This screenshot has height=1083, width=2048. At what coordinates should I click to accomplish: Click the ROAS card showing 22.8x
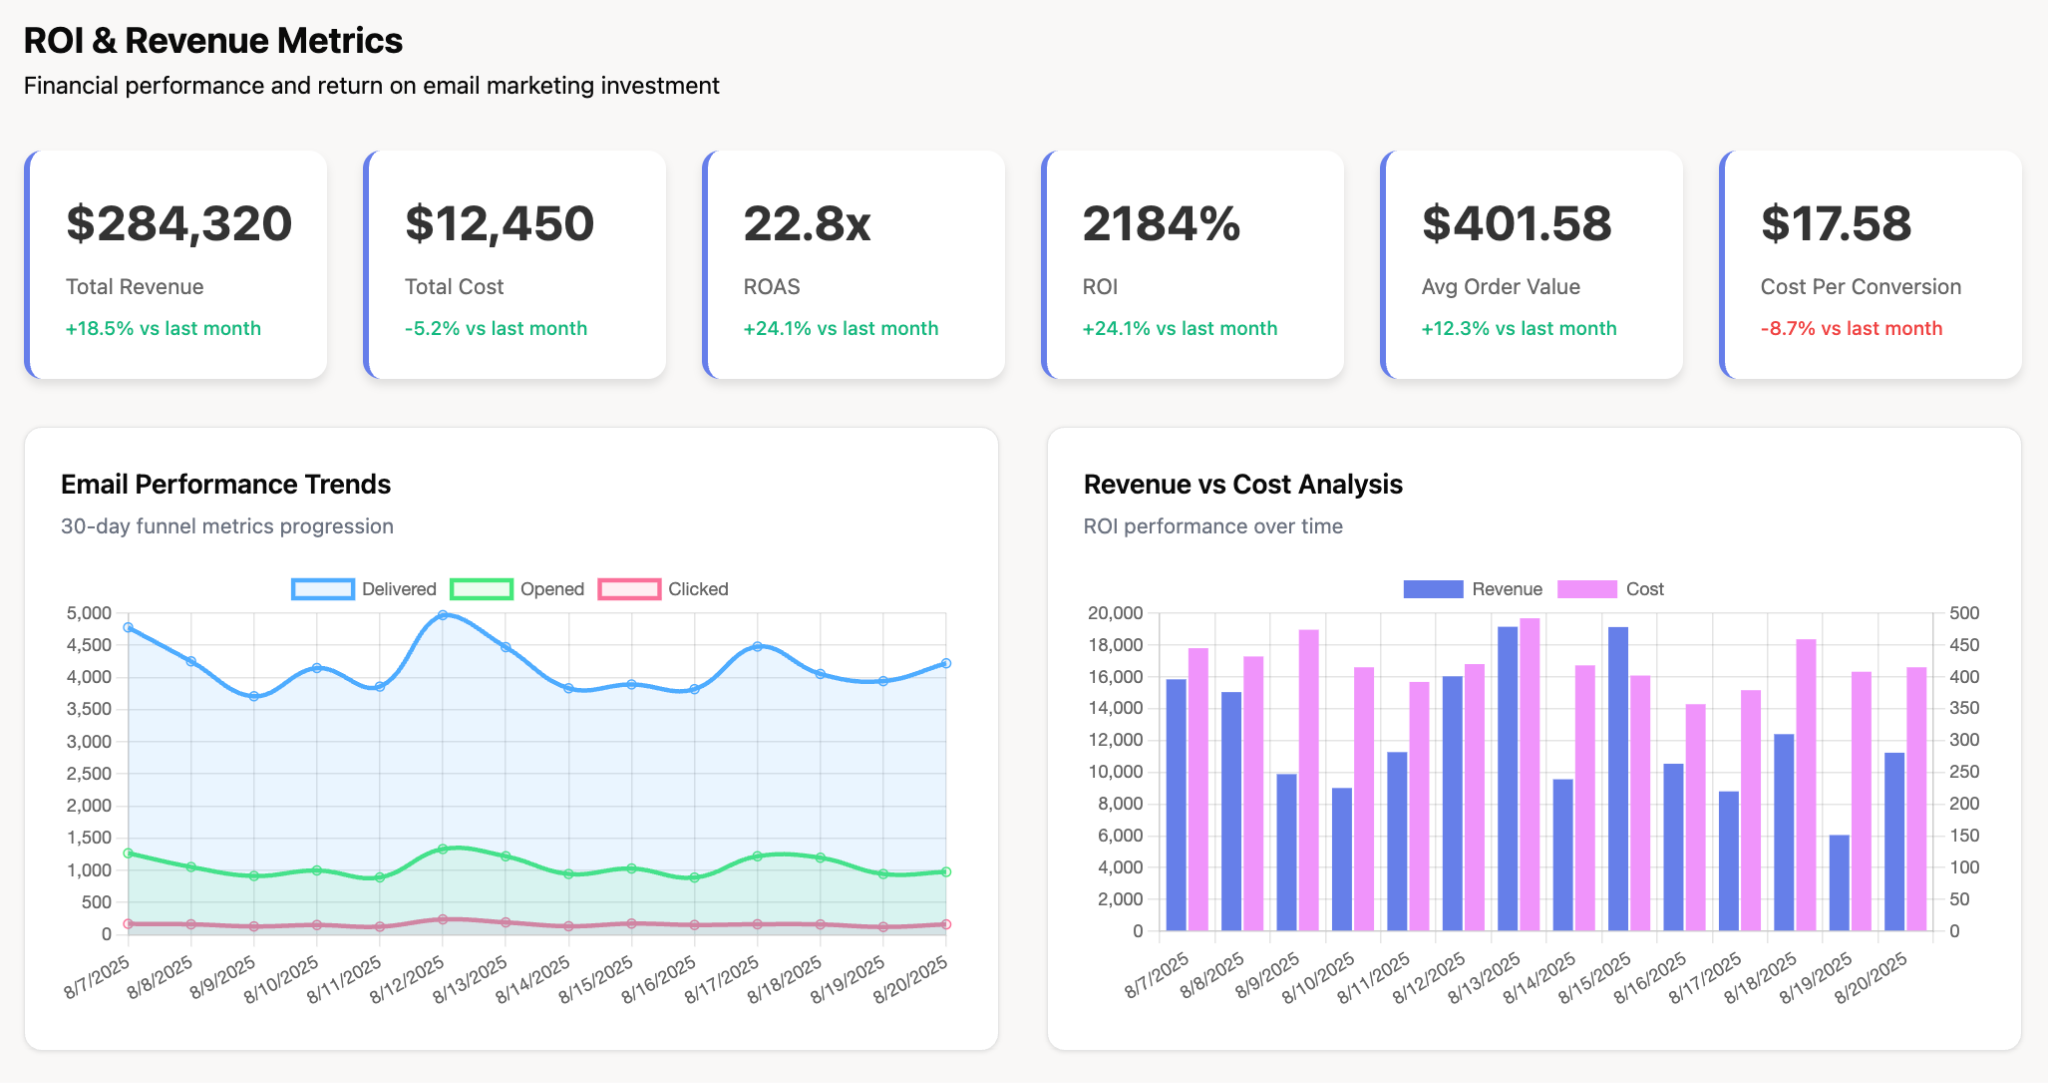pyautogui.click(x=853, y=263)
